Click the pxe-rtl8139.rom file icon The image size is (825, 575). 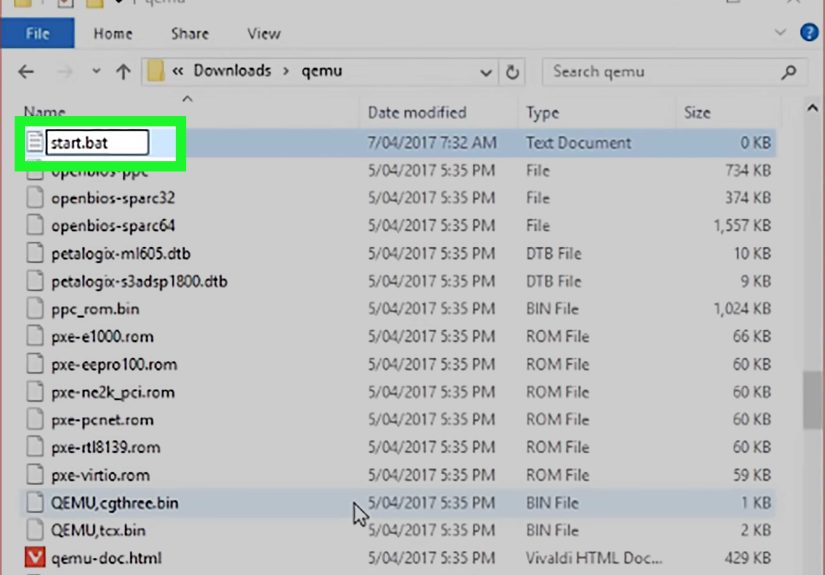coord(35,447)
